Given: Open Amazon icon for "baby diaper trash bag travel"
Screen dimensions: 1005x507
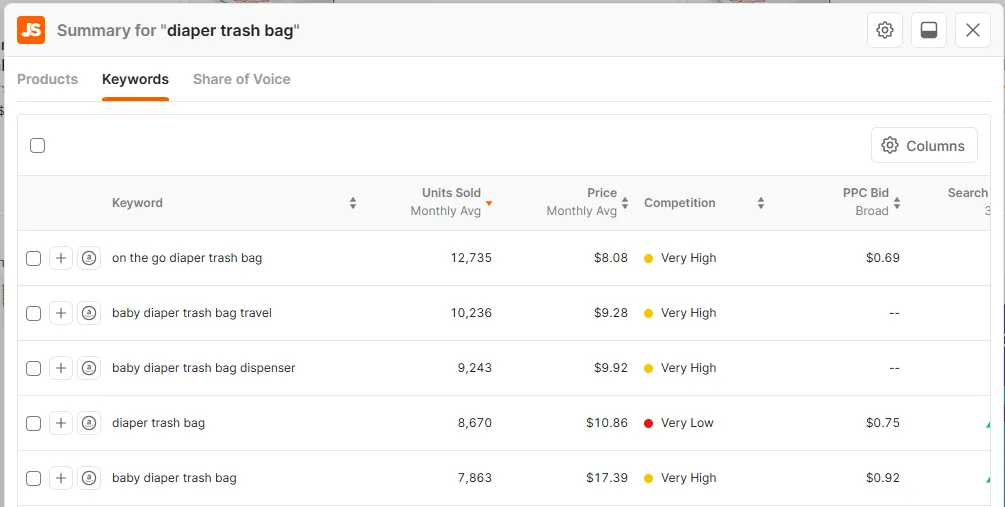Looking at the screenshot, I should pyautogui.click(x=89, y=313).
